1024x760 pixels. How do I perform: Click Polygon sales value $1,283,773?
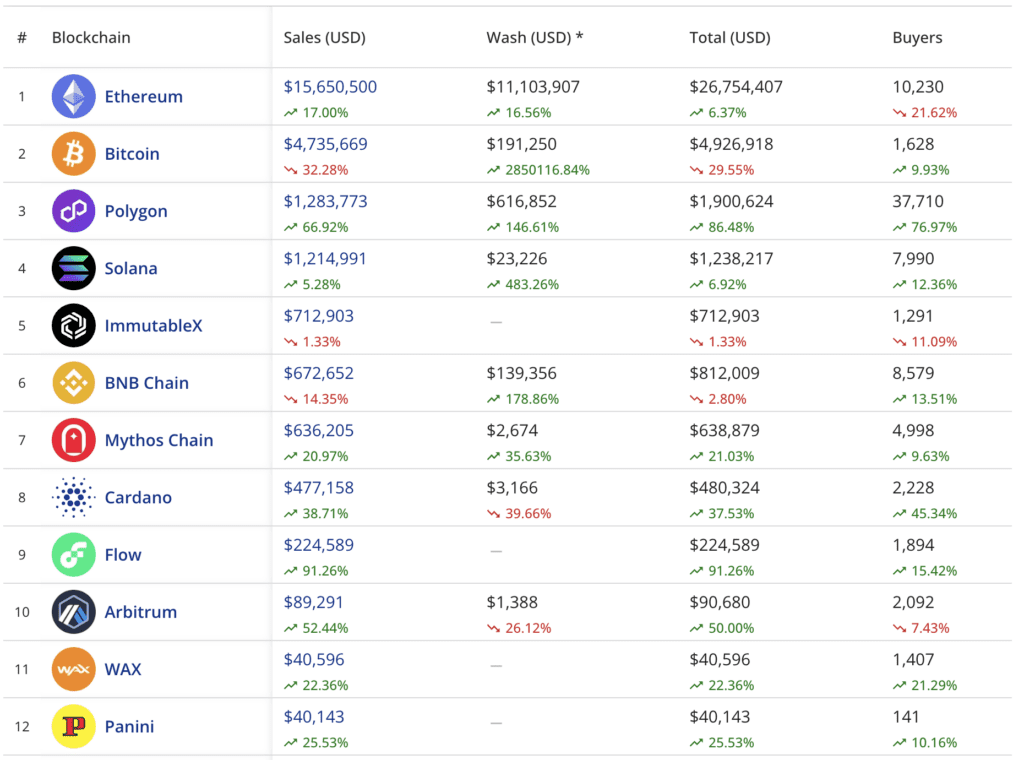click(x=325, y=202)
